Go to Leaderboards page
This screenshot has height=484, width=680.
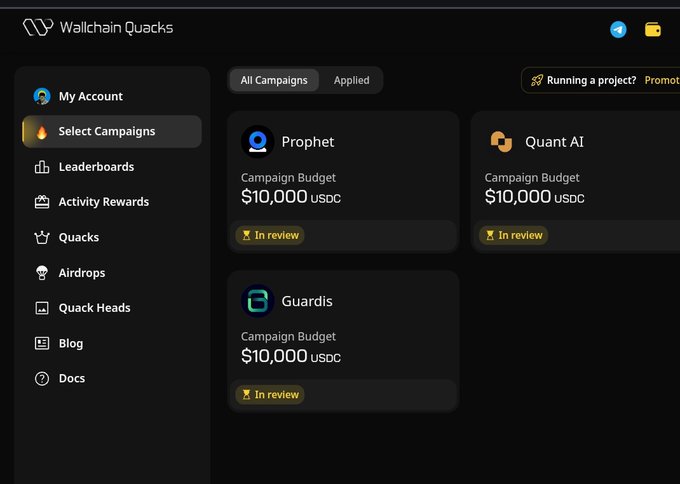pos(112,167)
